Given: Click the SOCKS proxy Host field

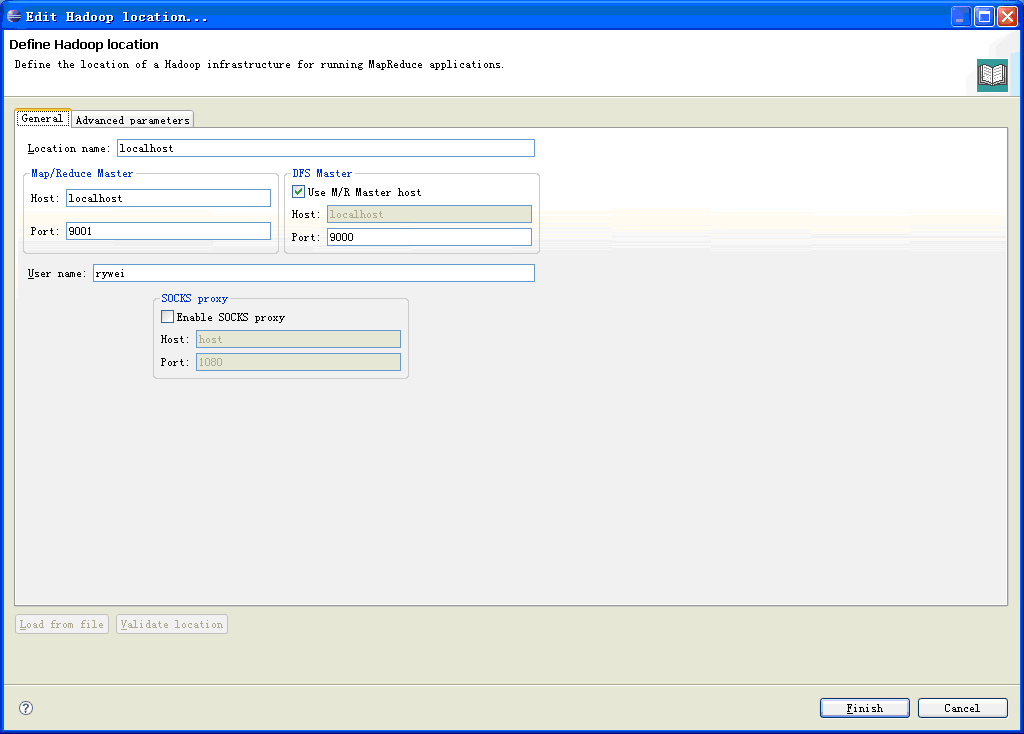Looking at the screenshot, I should tap(298, 339).
